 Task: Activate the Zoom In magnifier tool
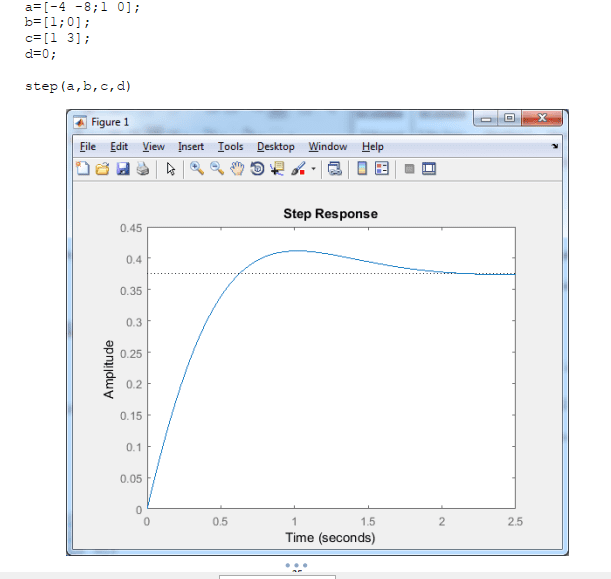click(x=197, y=169)
